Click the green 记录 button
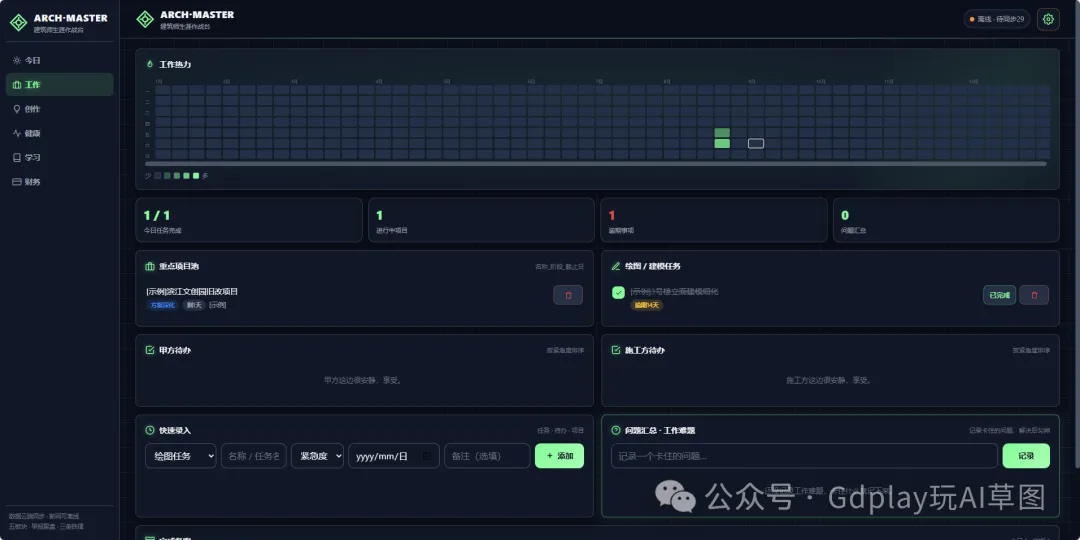1080x540 pixels. pyautogui.click(x=1026, y=456)
